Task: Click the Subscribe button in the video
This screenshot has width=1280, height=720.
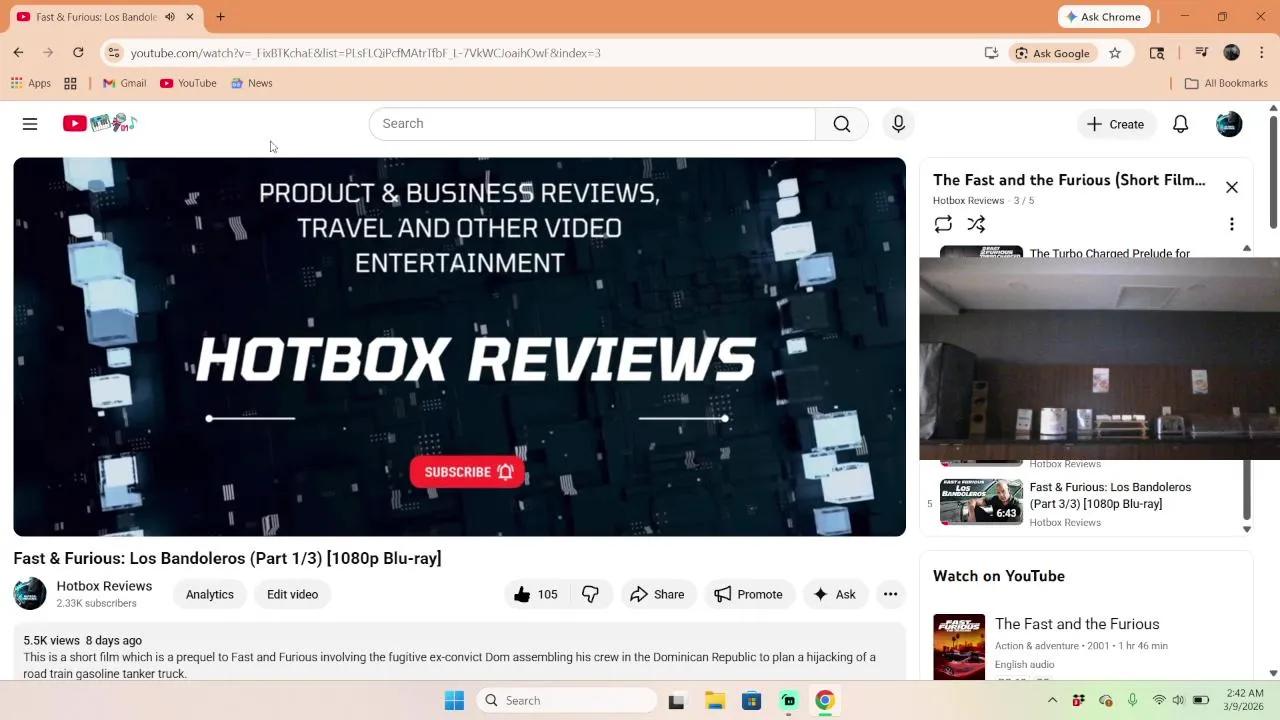Action: pyautogui.click(x=468, y=472)
